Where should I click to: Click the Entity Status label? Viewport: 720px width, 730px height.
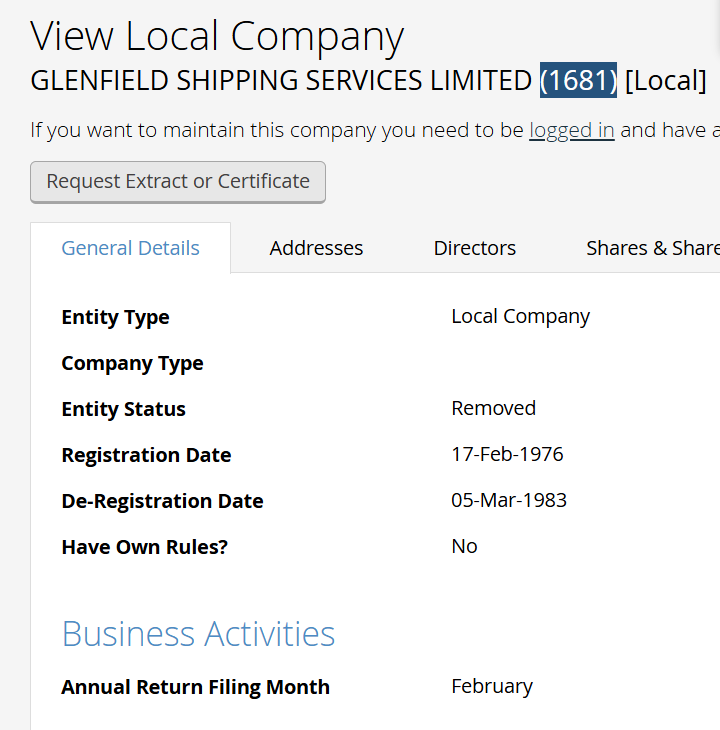123,409
